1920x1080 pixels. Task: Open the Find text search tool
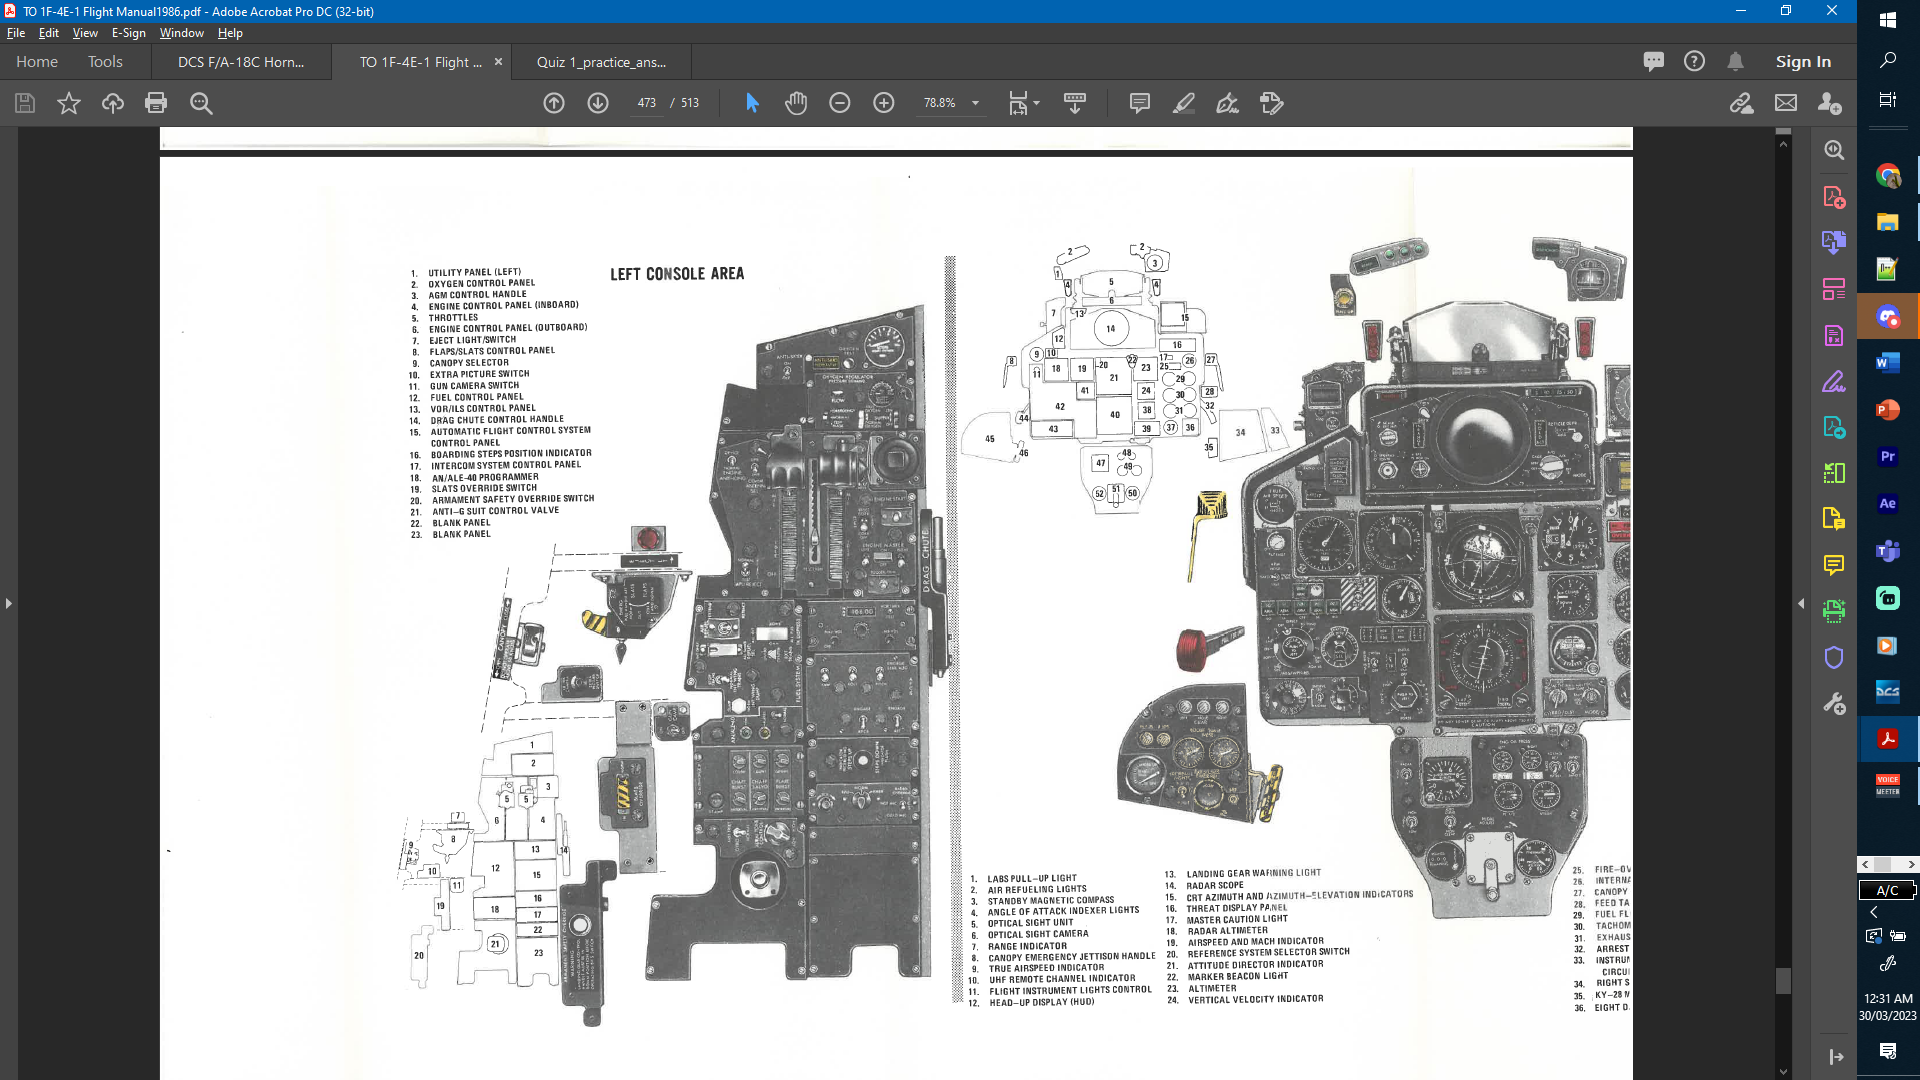point(201,103)
